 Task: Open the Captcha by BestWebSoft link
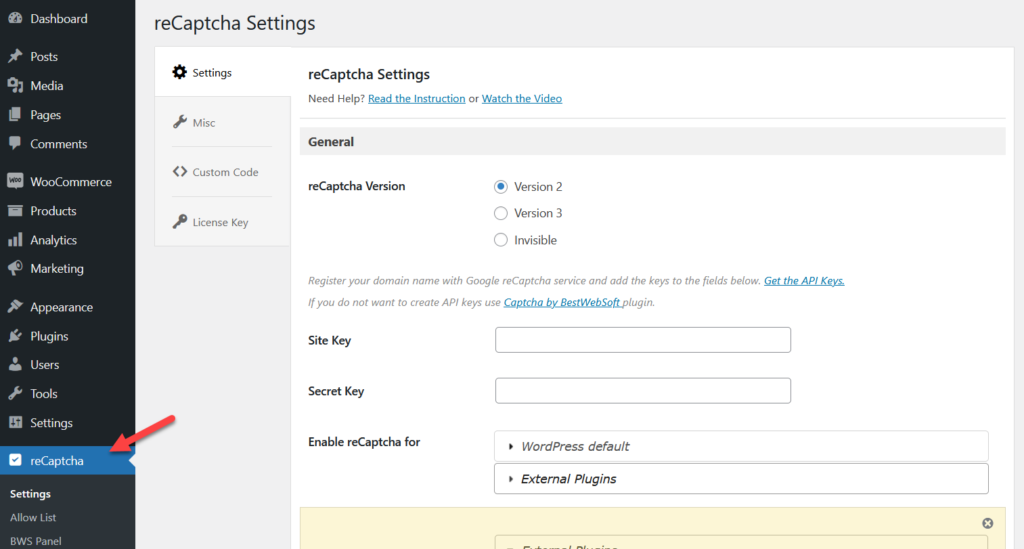pyautogui.click(x=562, y=302)
